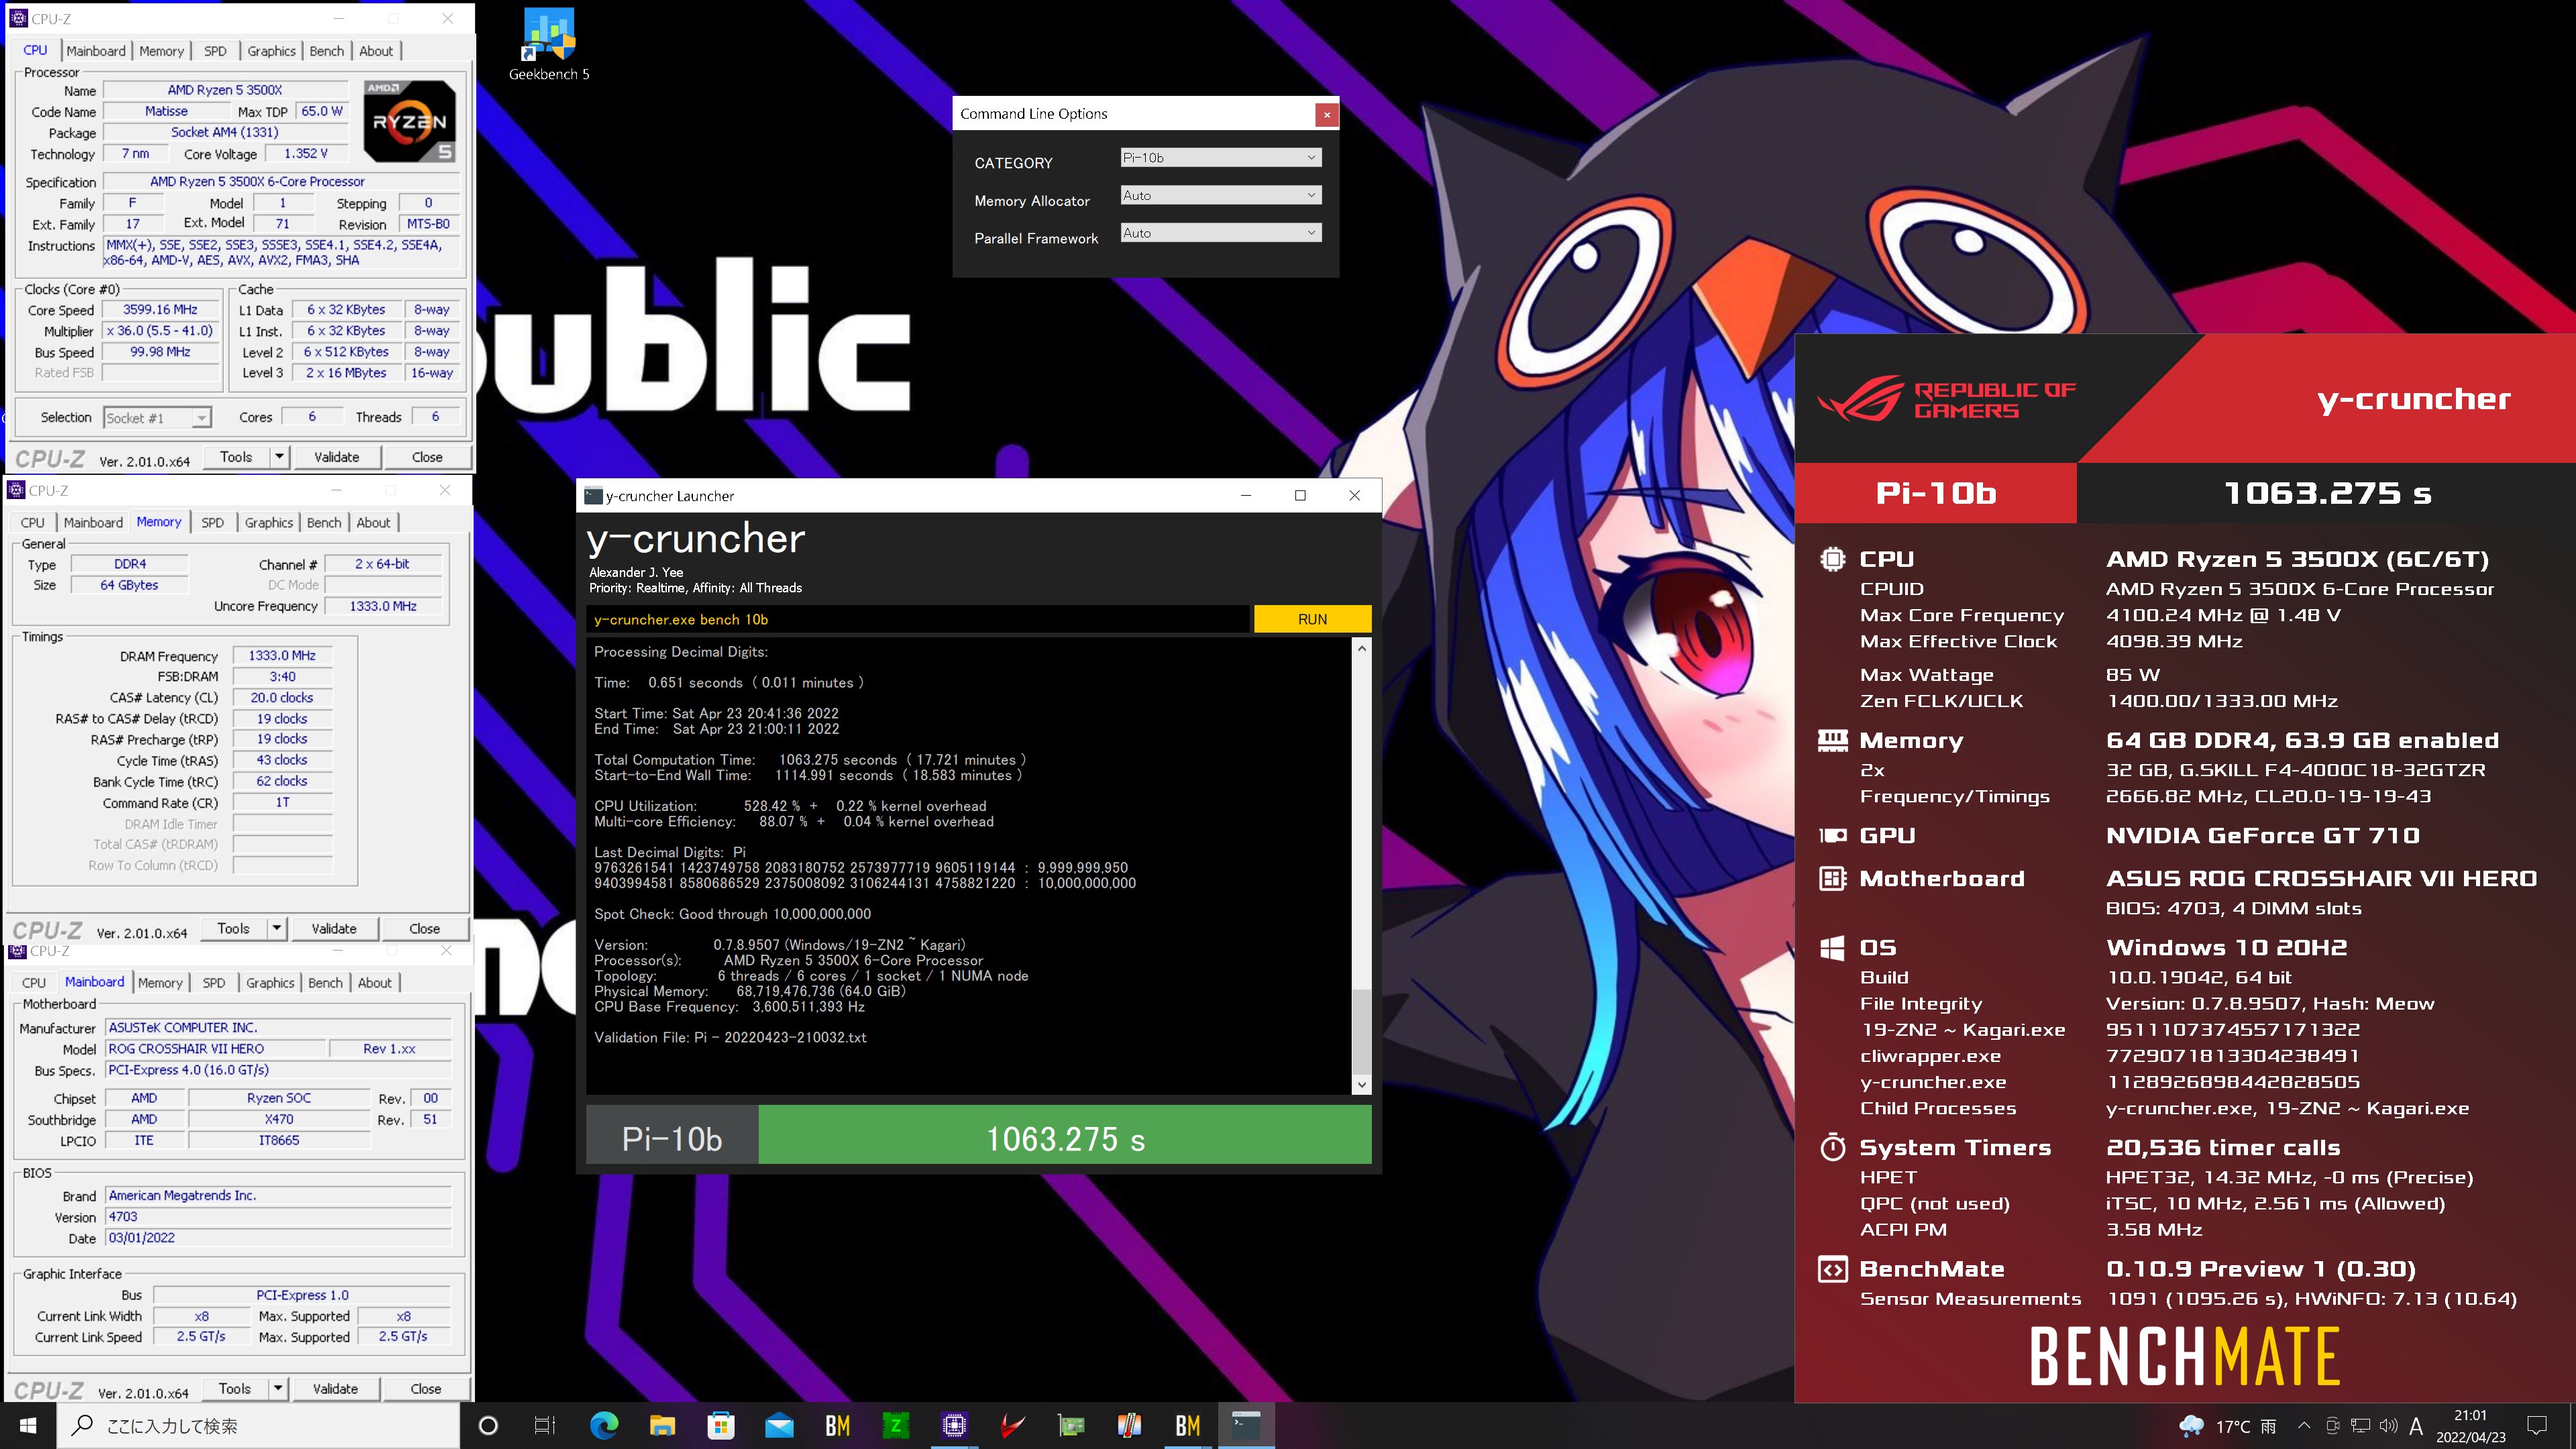Click the 3599.16 MHz core speed value
This screenshot has width=2576, height=1449.
click(x=160, y=310)
